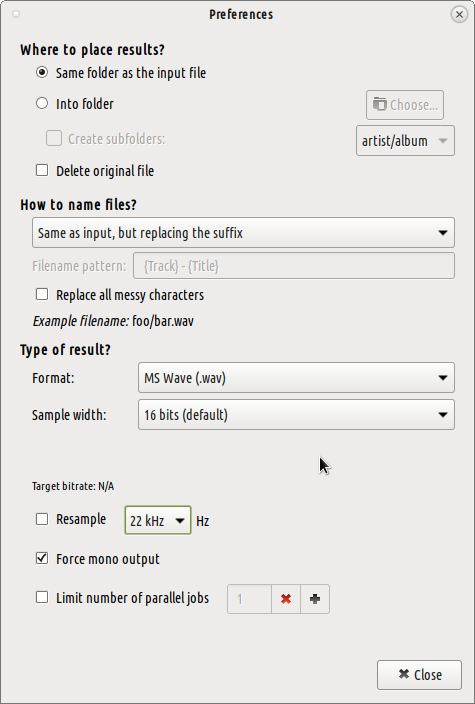Enable the Resample checkbox
Image resolution: width=475 pixels, height=704 pixels.
(42, 519)
